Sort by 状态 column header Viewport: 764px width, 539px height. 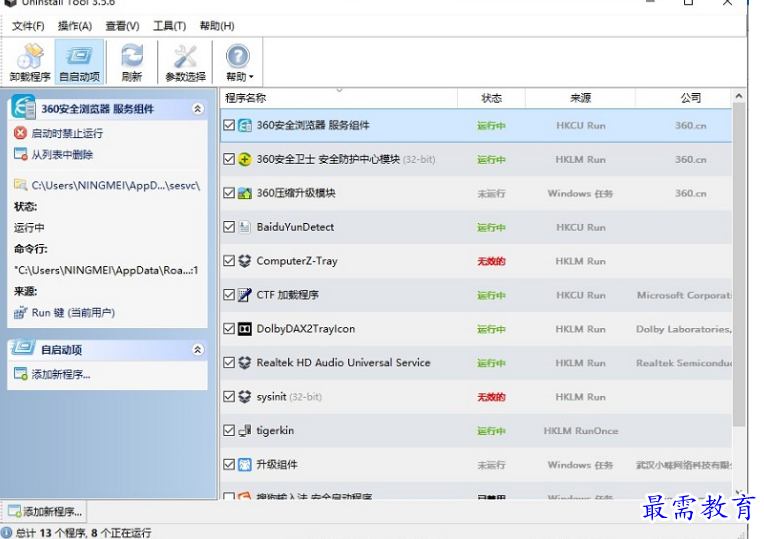pos(491,98)
